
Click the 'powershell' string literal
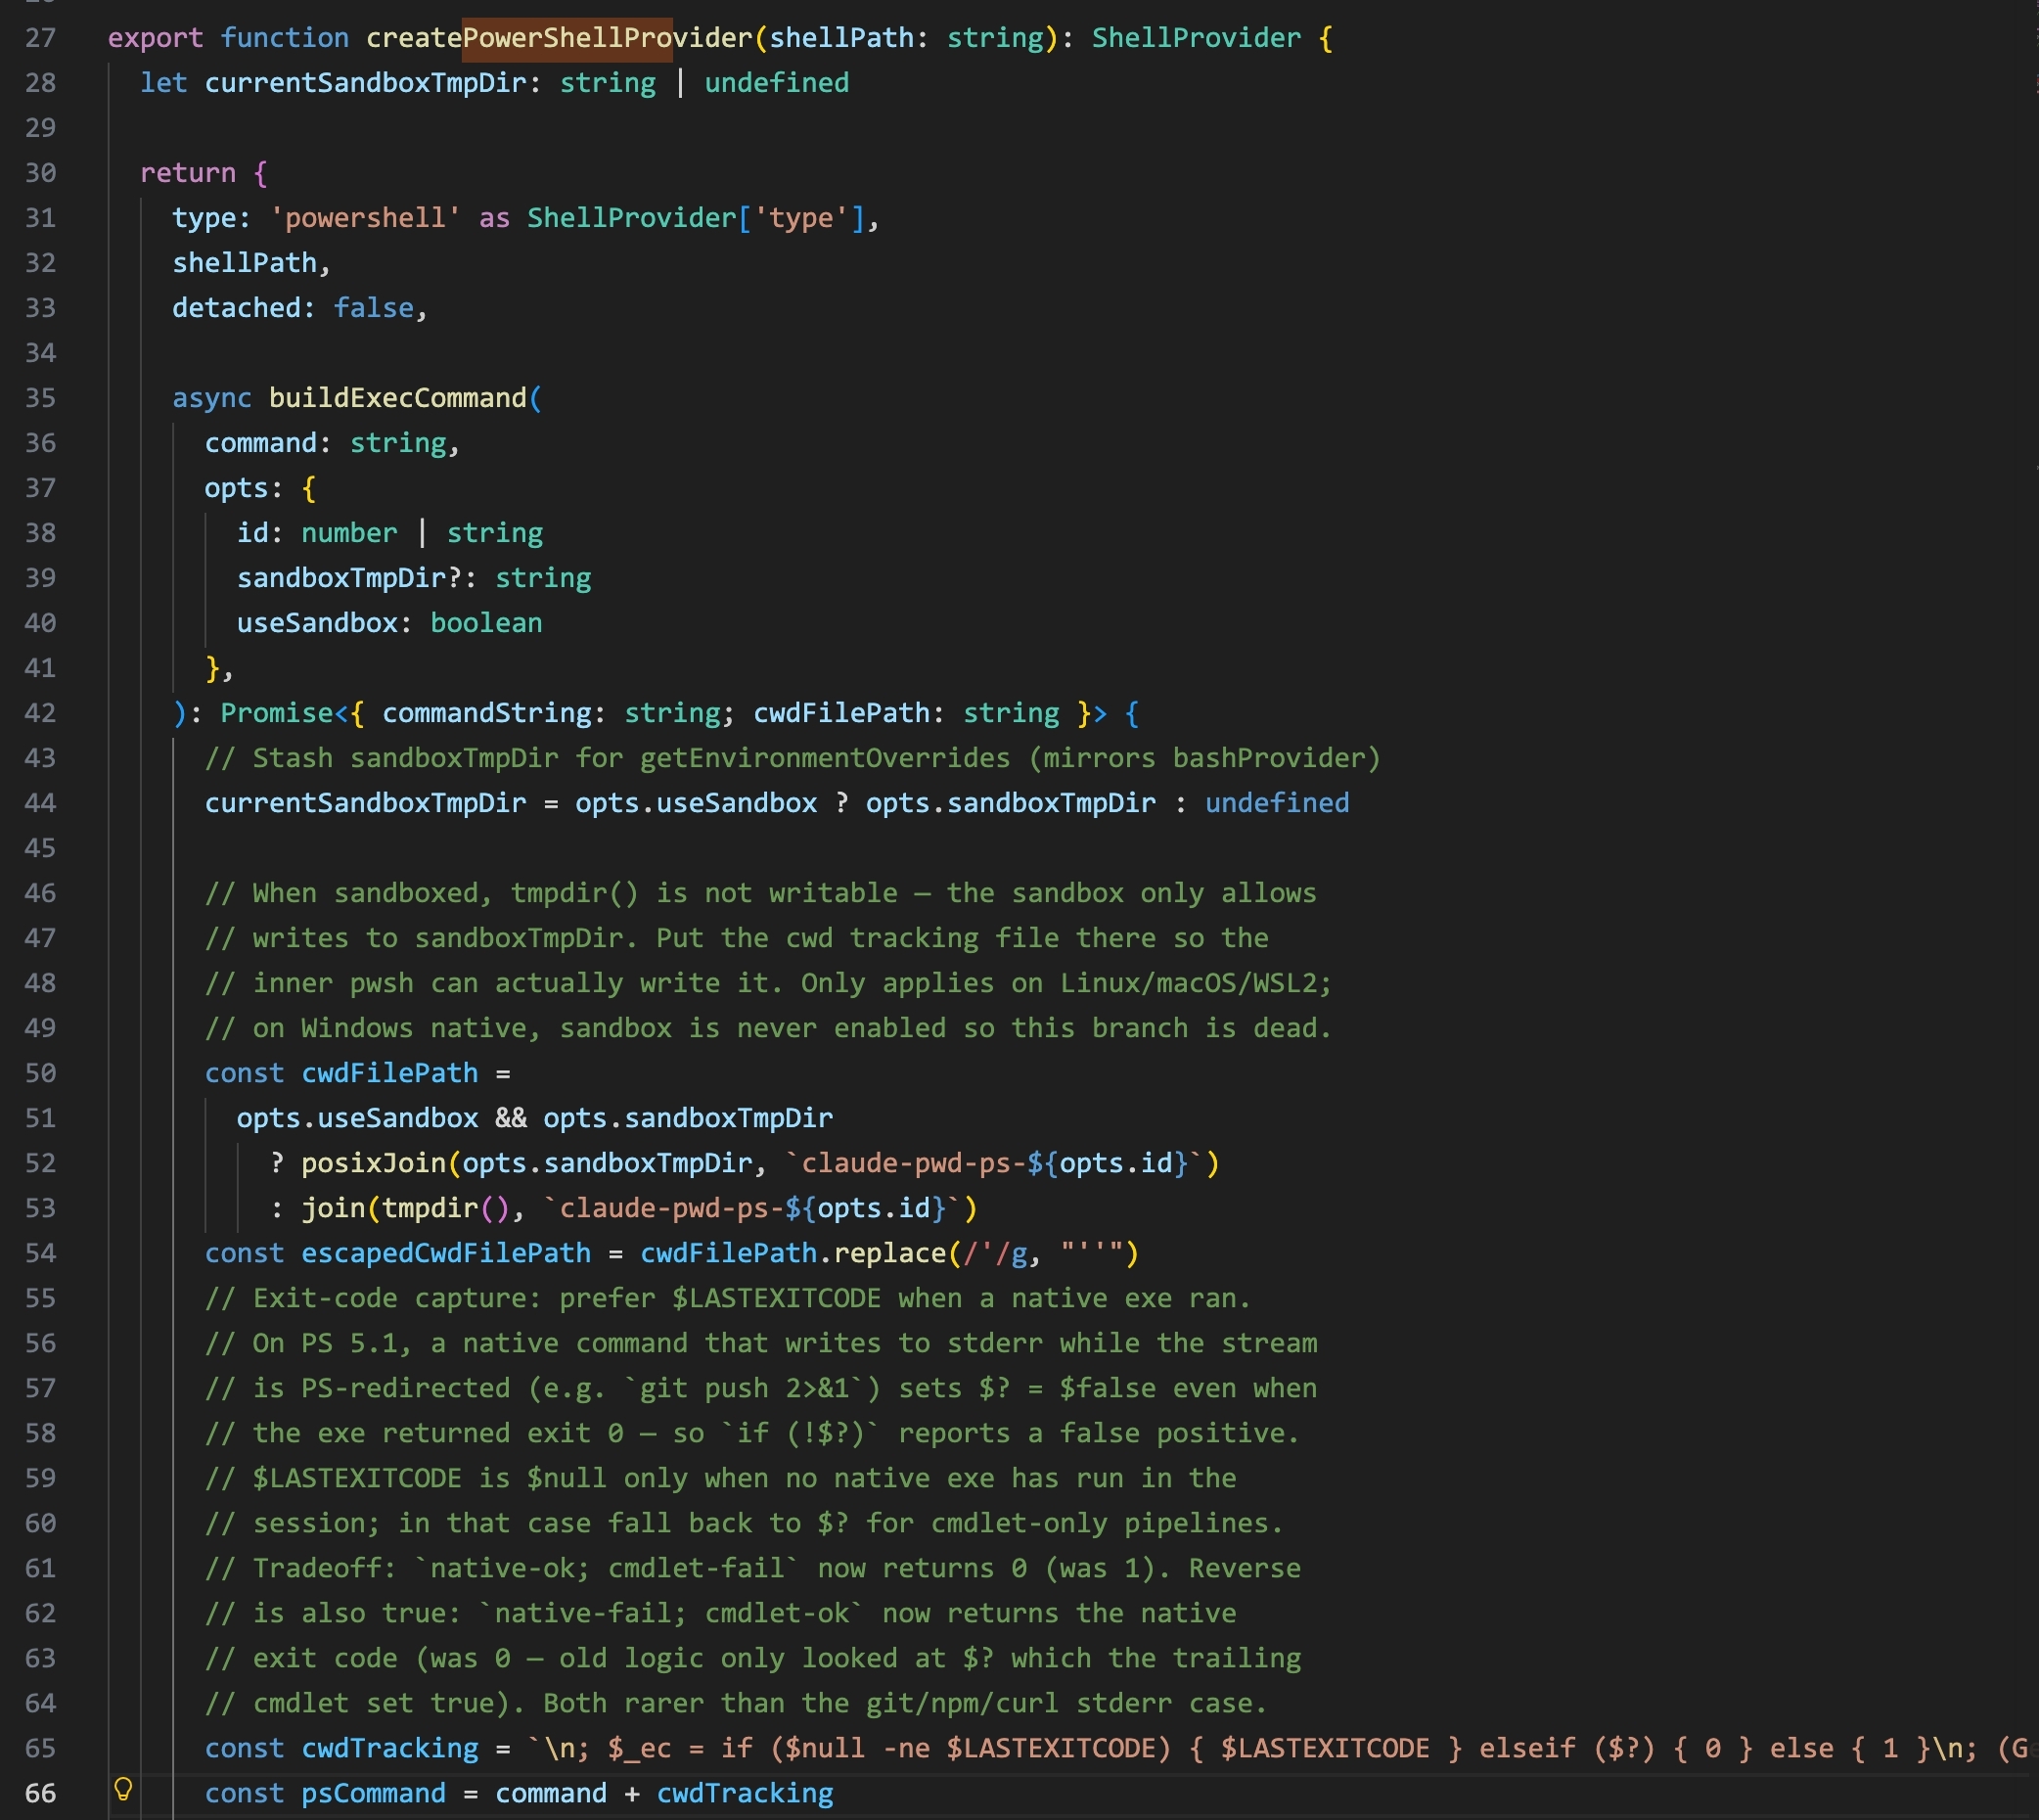coord(365,218)
